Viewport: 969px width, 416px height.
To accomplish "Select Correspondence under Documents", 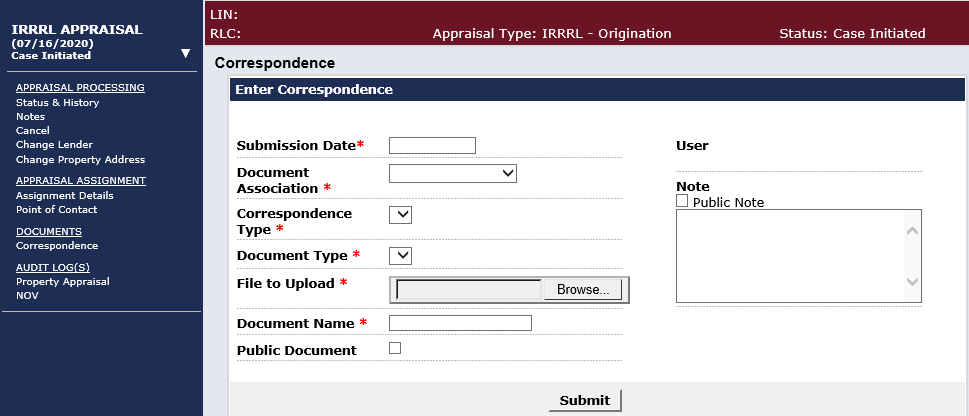I will (57, 245).
